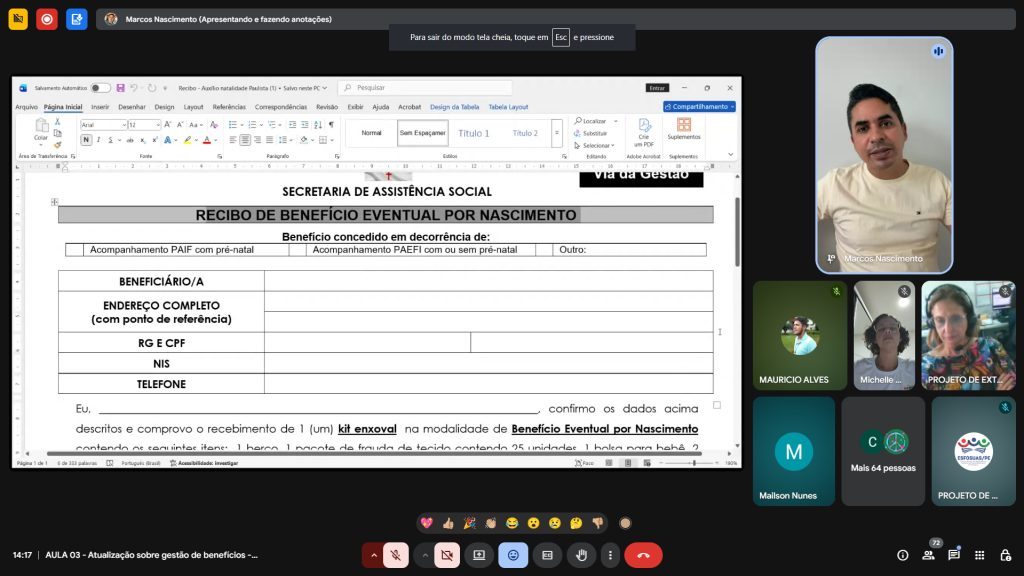The height and width of the screenshot is (576, 1024).
Task: Open the 'Mais 64 pessoas' tile
Action: (x=883, y=452)
